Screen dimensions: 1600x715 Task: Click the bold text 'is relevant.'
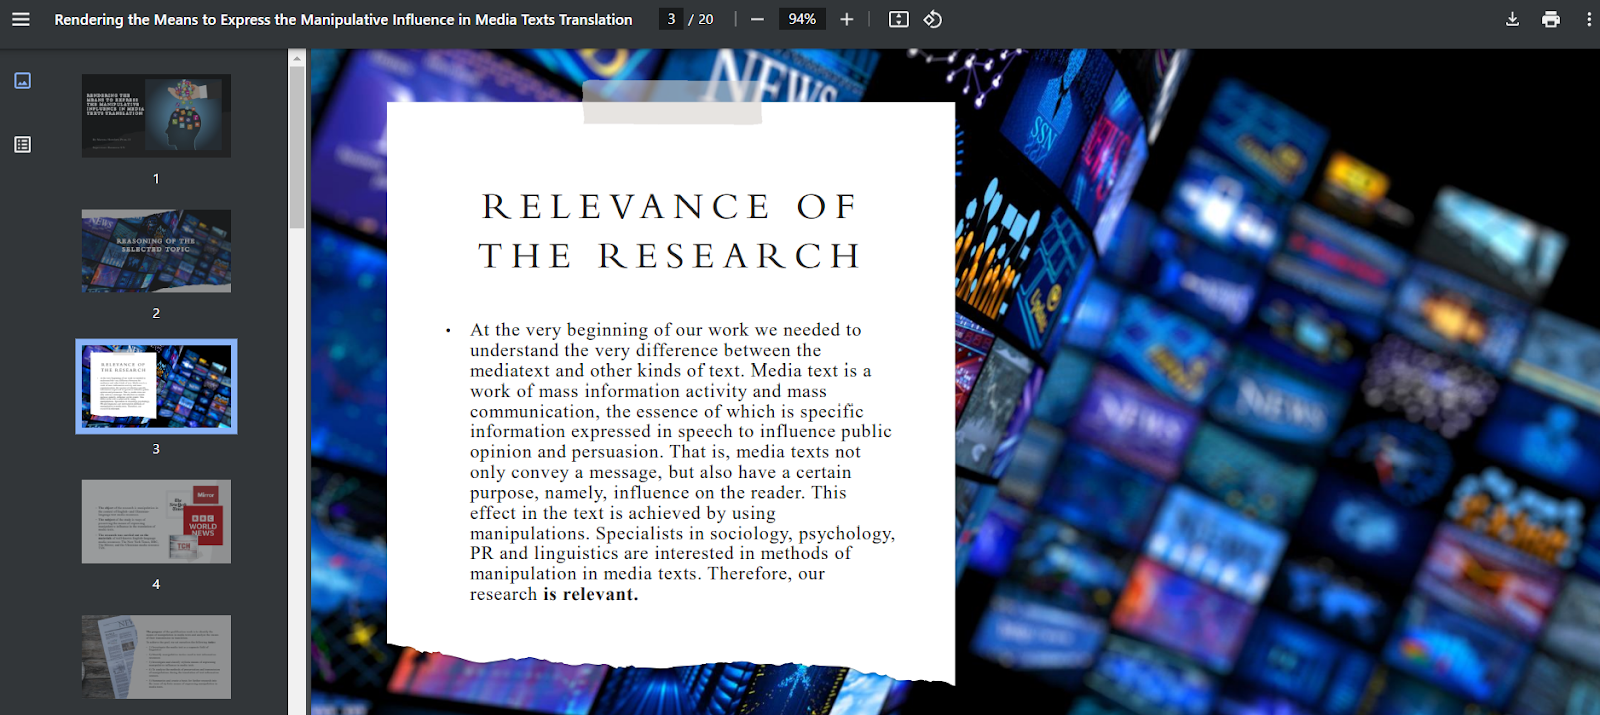tap(590, 594)
